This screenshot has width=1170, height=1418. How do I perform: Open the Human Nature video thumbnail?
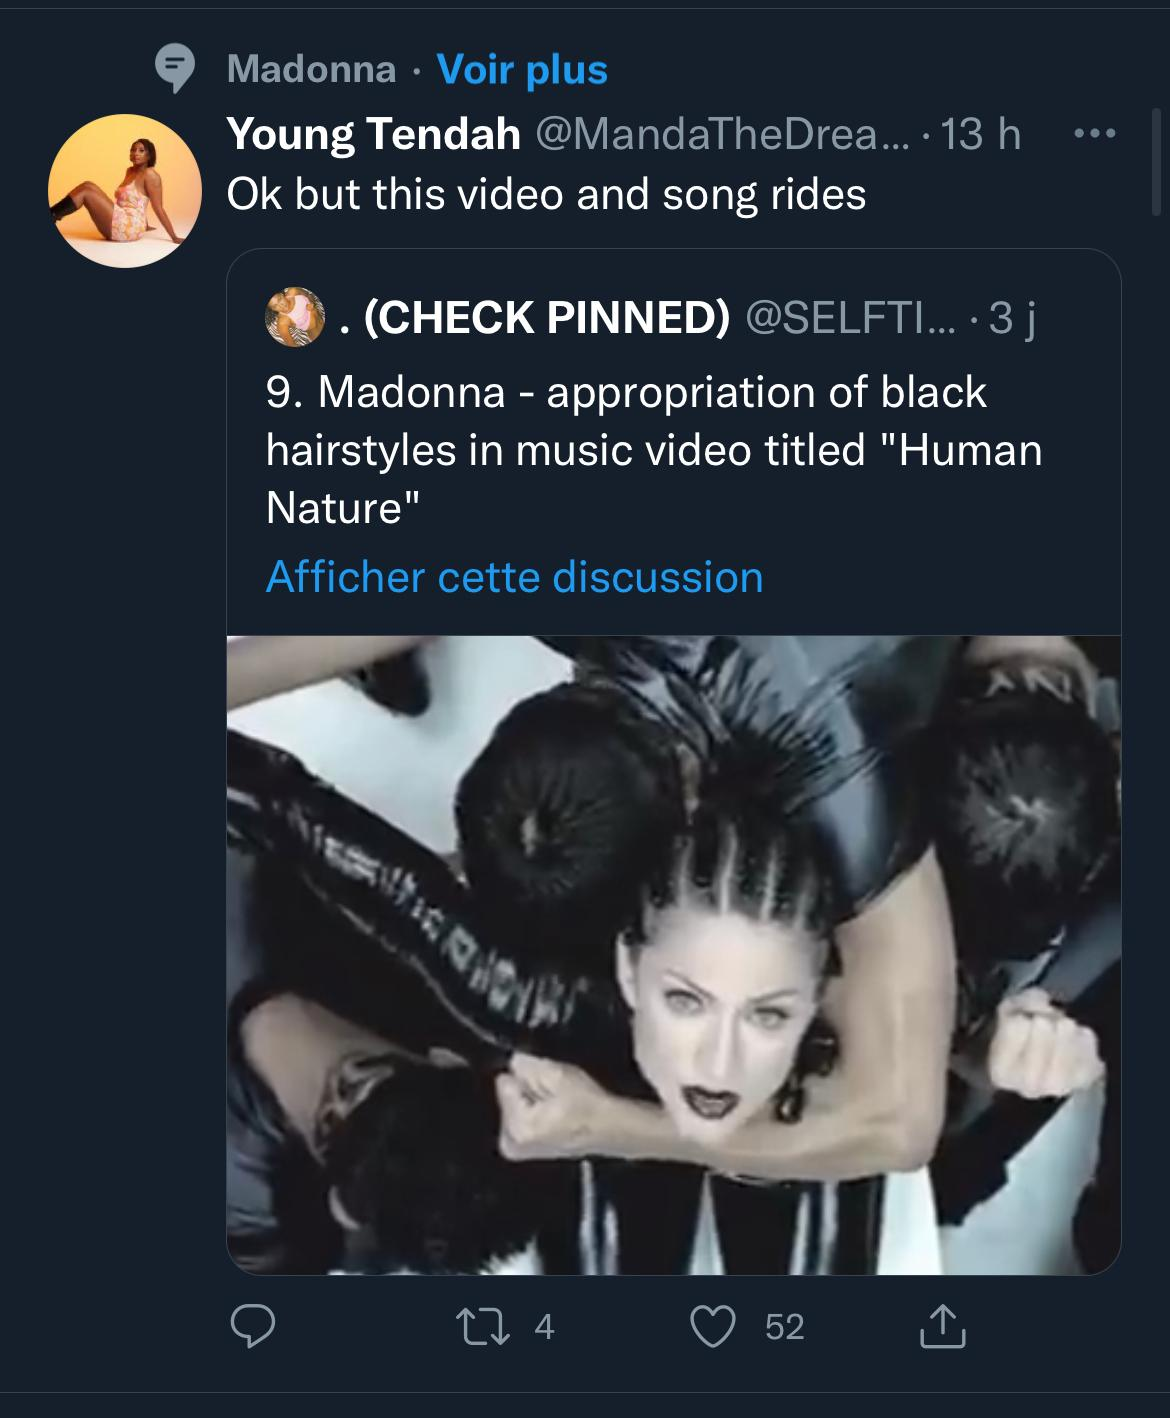(673, 955)
